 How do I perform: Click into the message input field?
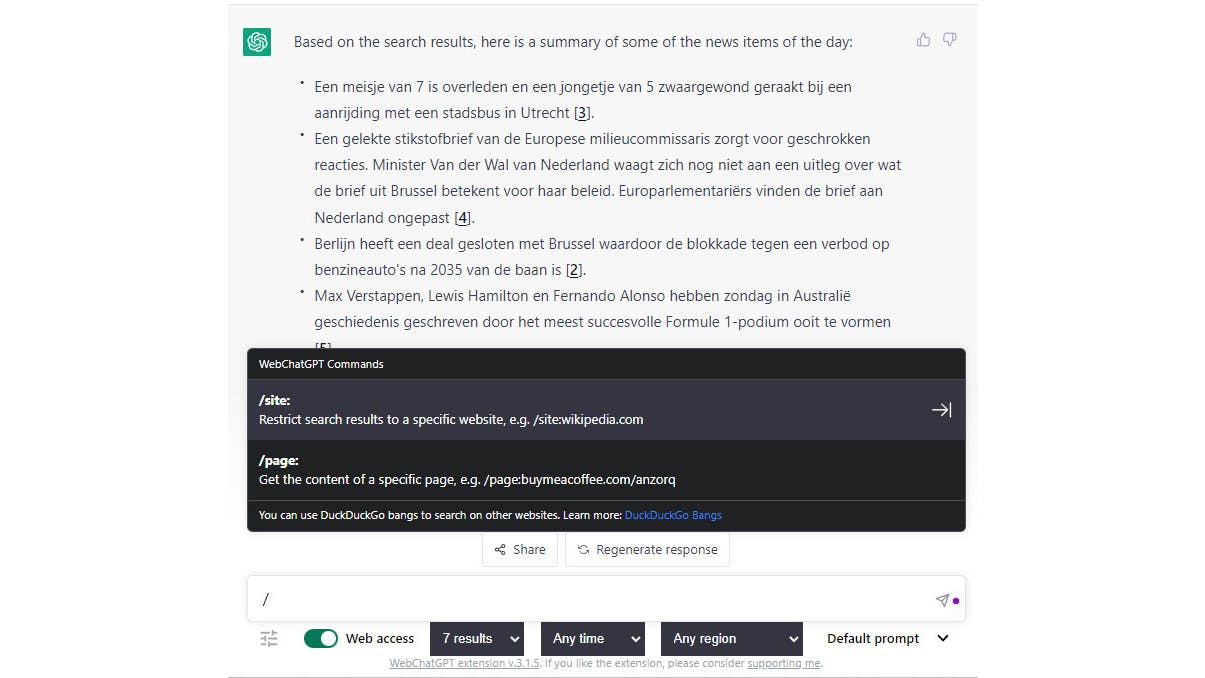(x=590, y=600)
